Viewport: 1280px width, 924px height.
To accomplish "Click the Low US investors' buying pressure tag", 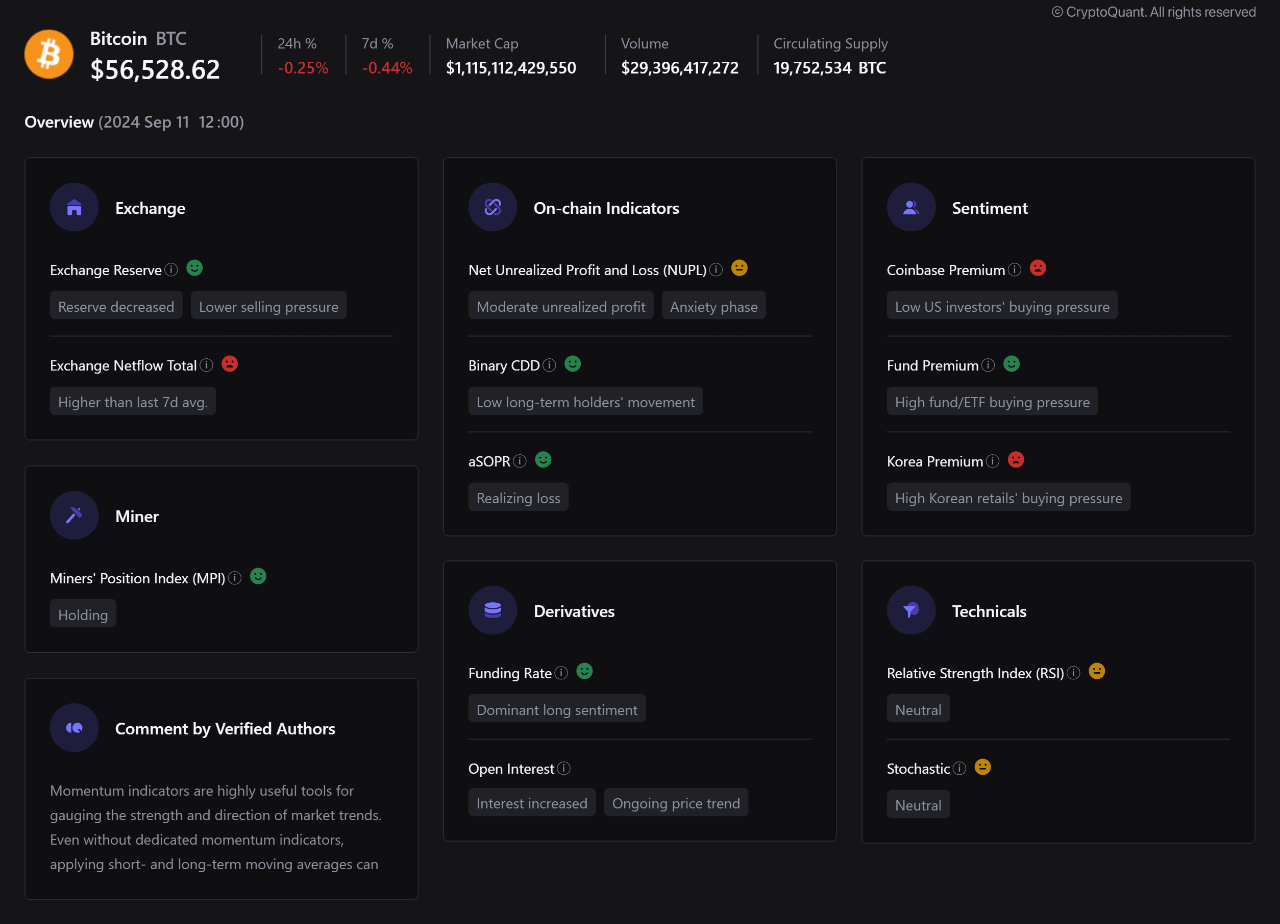I will tap(1002, 306).
